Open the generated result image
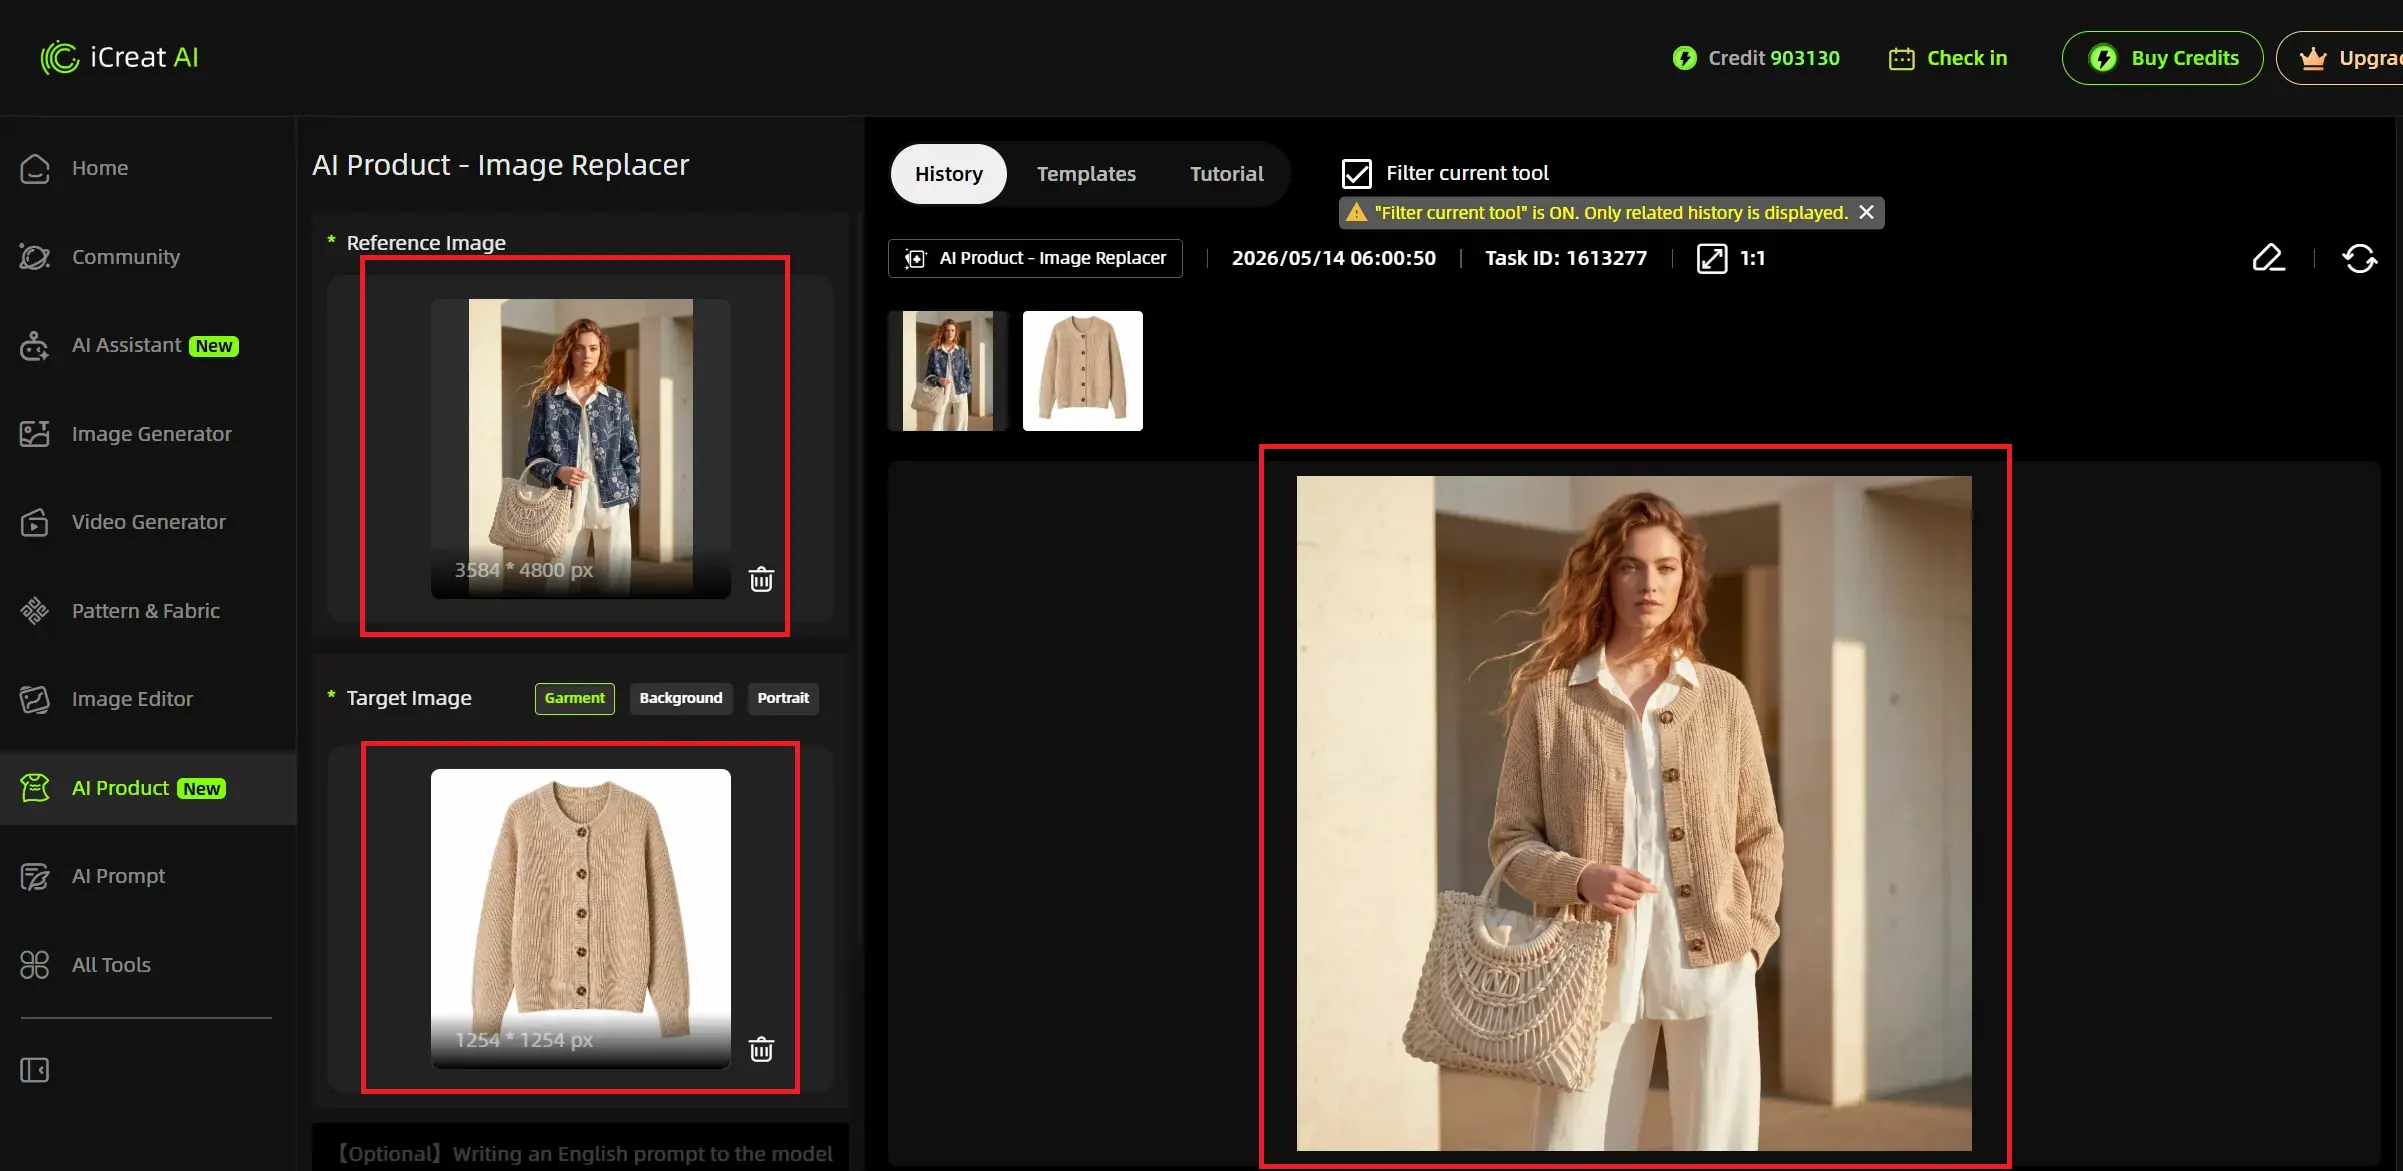 pos(1634,813)
